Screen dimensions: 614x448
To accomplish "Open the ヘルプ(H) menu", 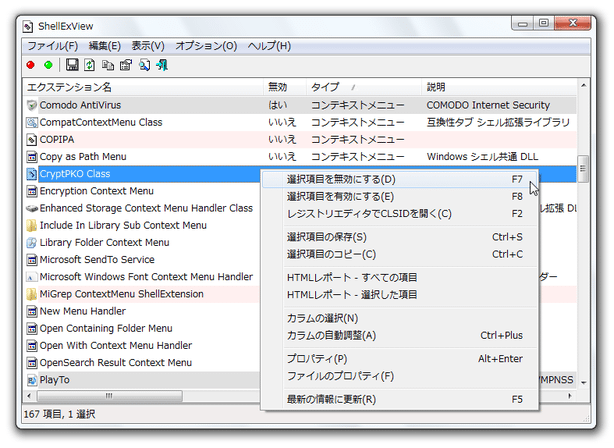I will 269,46.
